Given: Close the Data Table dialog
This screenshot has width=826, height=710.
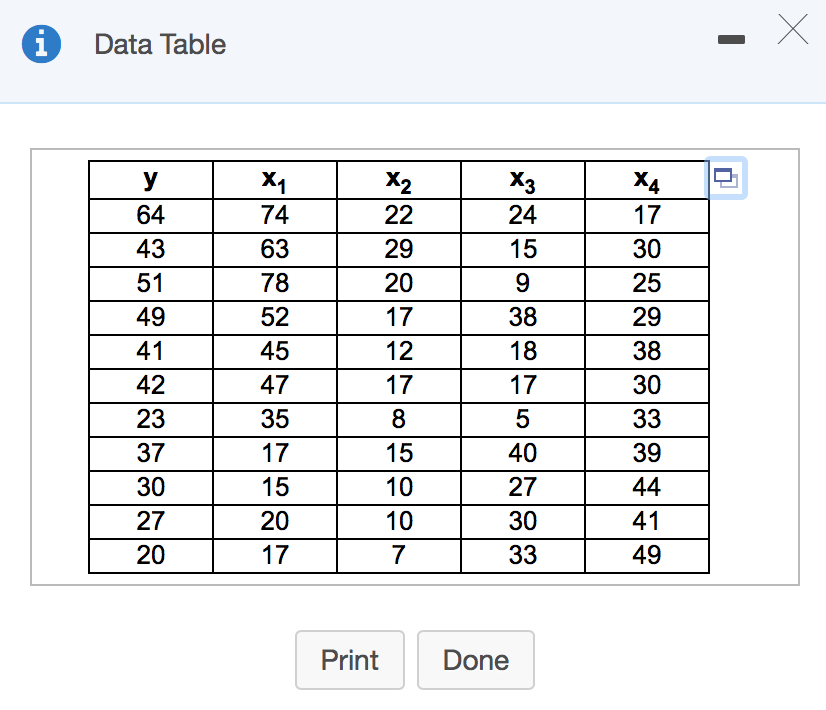Looking at the screenshot, I should (x=791, y=32).
